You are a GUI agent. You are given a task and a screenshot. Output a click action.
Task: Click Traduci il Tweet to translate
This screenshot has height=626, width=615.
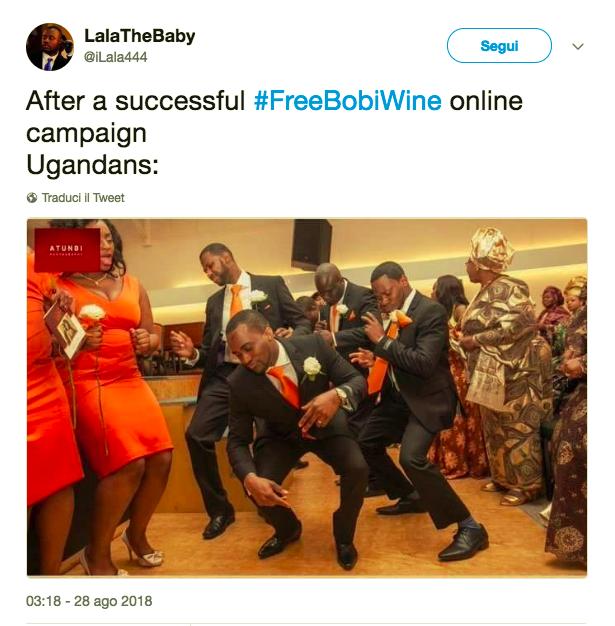coord(83,198)
